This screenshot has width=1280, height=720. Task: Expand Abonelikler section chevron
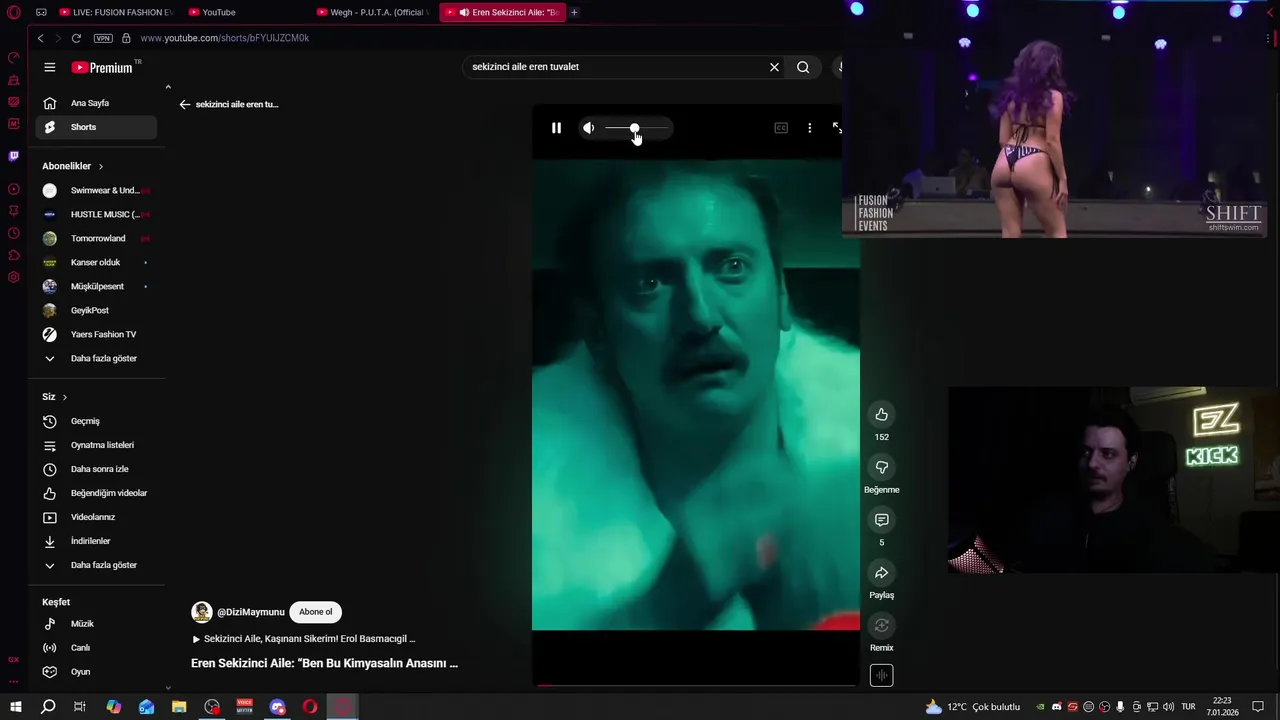tap(101, 166)
